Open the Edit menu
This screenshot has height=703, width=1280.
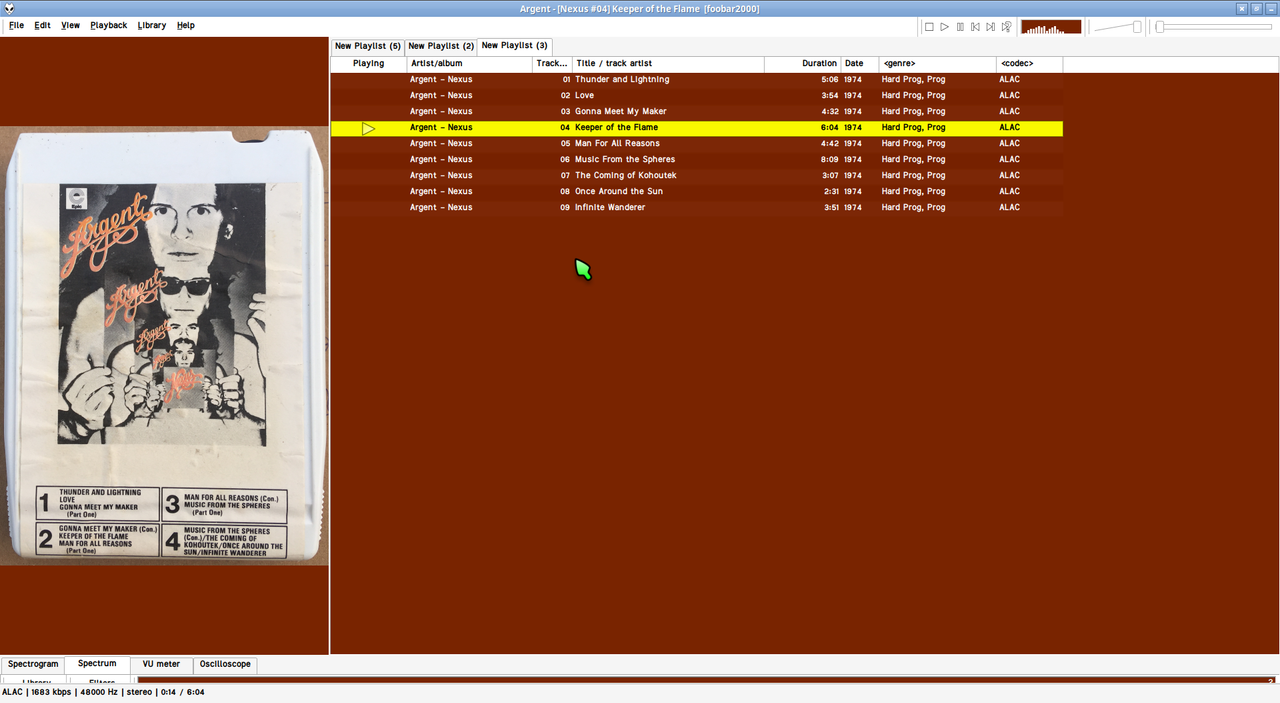coord(42,25)
